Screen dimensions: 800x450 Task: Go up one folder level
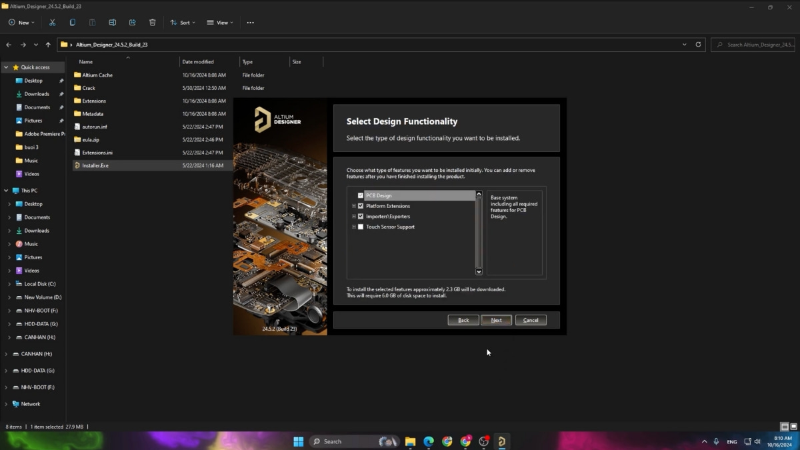click(x=48, y=45)
